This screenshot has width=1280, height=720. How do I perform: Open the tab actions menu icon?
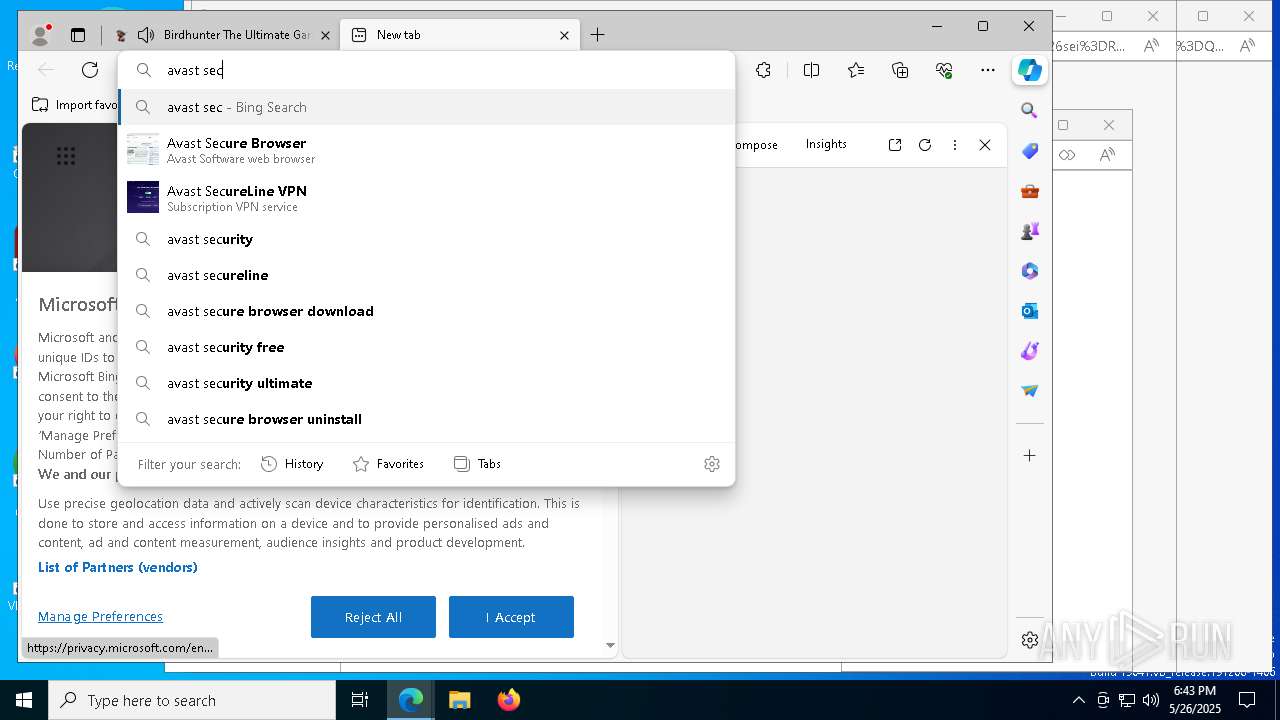tap(78, 35)
